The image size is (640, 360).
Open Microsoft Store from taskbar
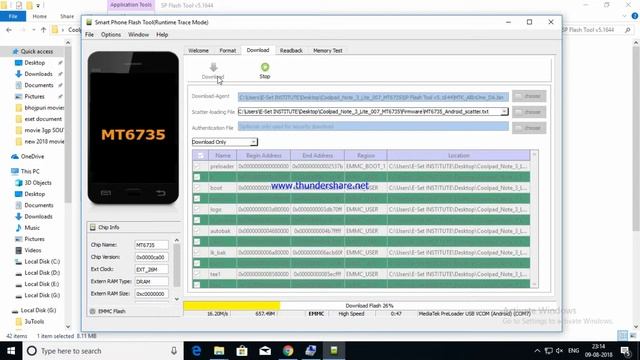pyautogui.click(x=242, y=351)
